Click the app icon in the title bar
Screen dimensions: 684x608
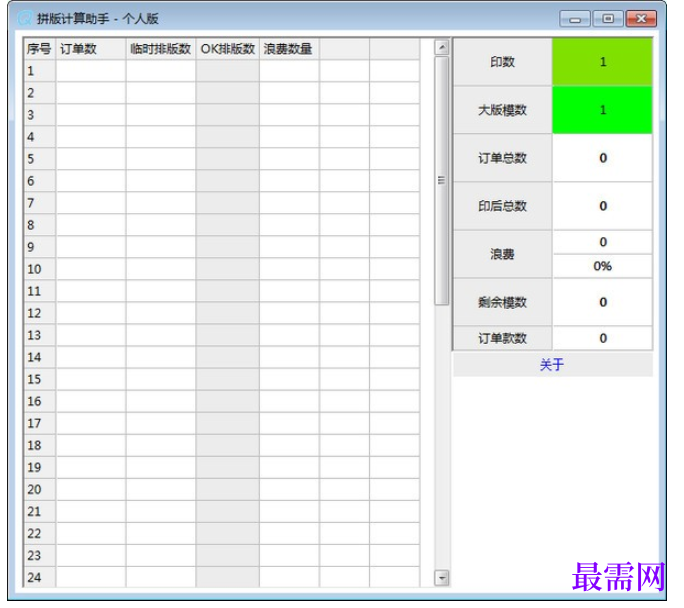pos(24,18)
